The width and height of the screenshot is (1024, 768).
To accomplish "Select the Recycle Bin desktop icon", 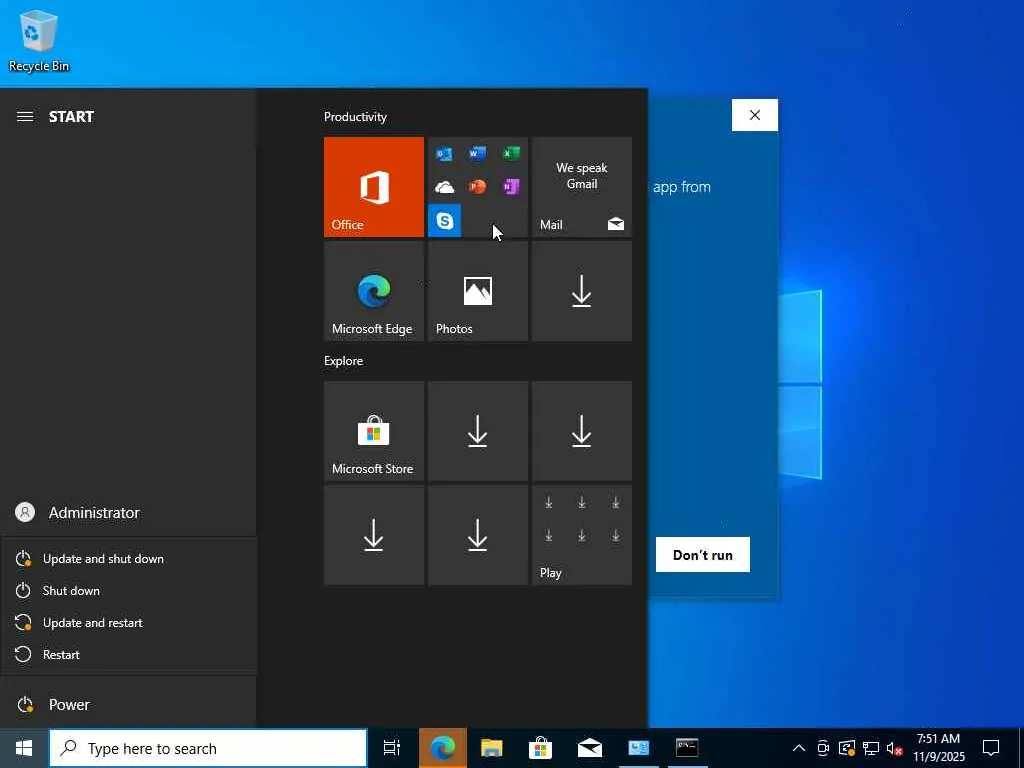I will [39, 40].
